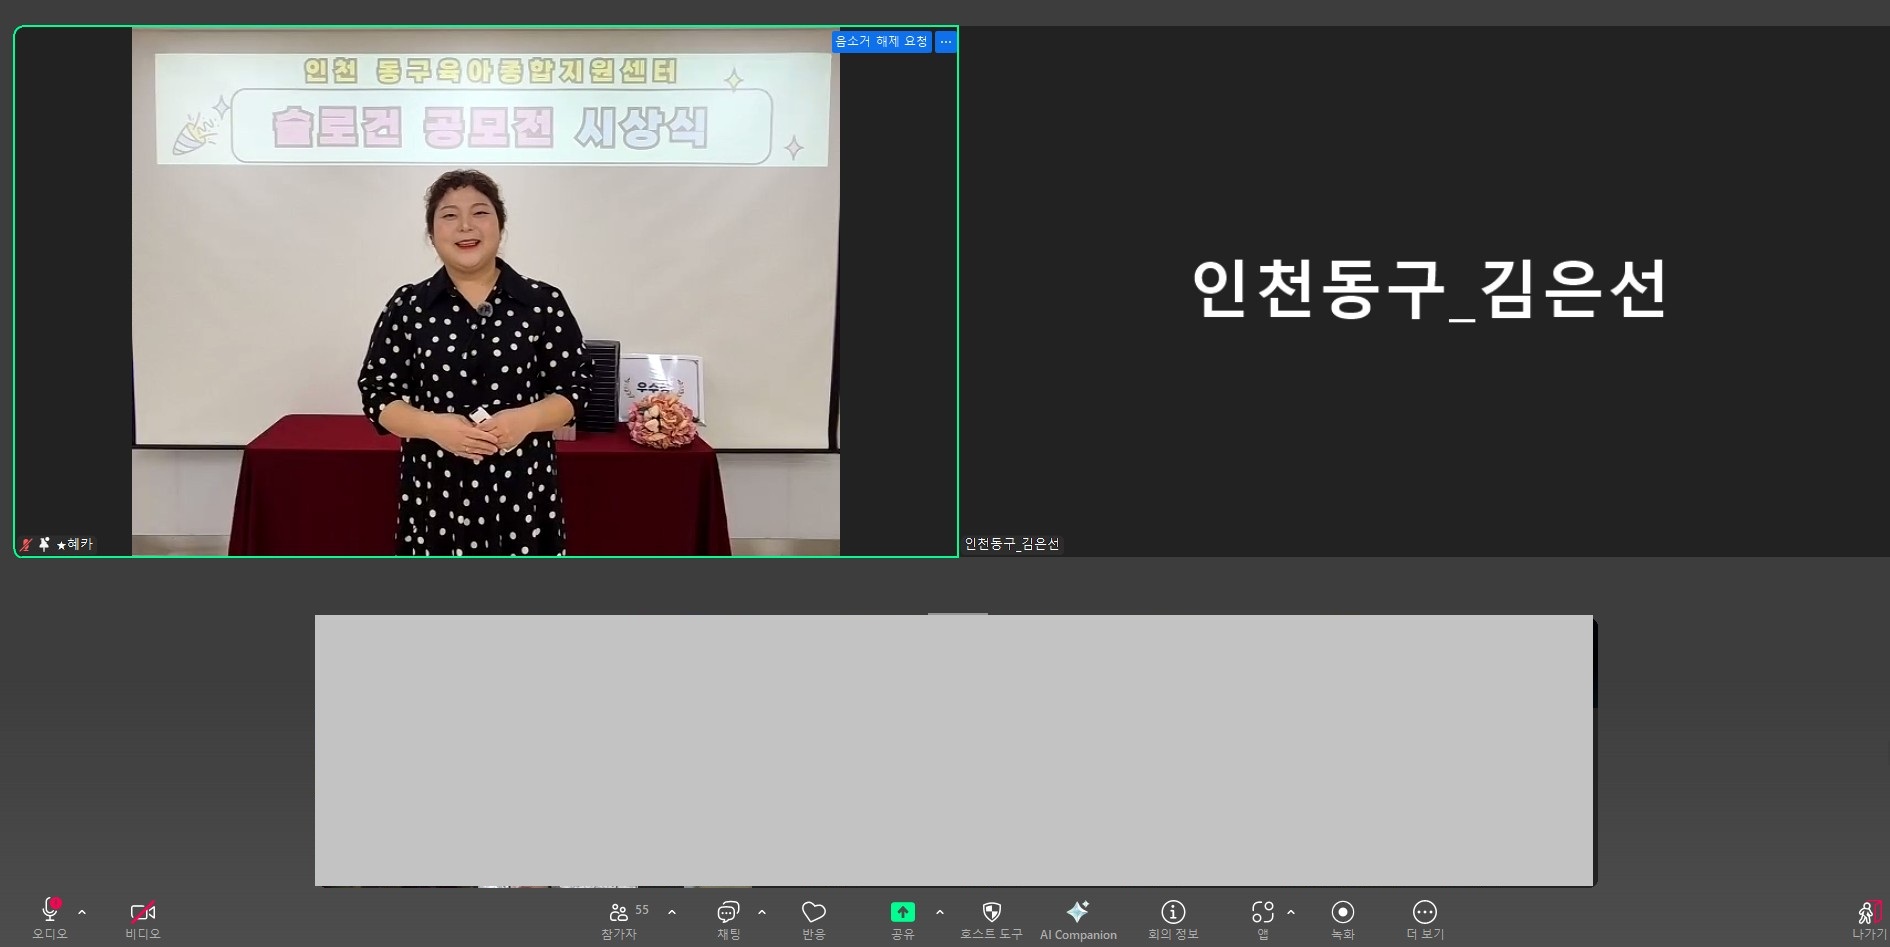
Task: Click the green 공유 share screen icon
Action: [x=902, y=912]
